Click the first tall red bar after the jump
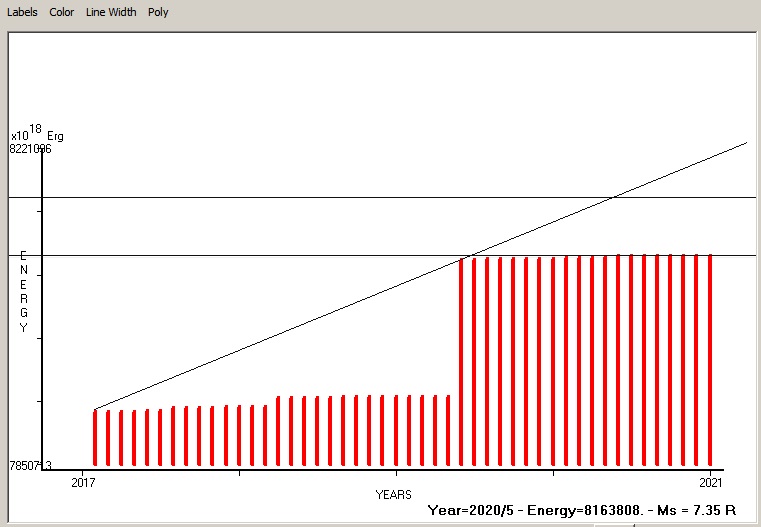 461,362
